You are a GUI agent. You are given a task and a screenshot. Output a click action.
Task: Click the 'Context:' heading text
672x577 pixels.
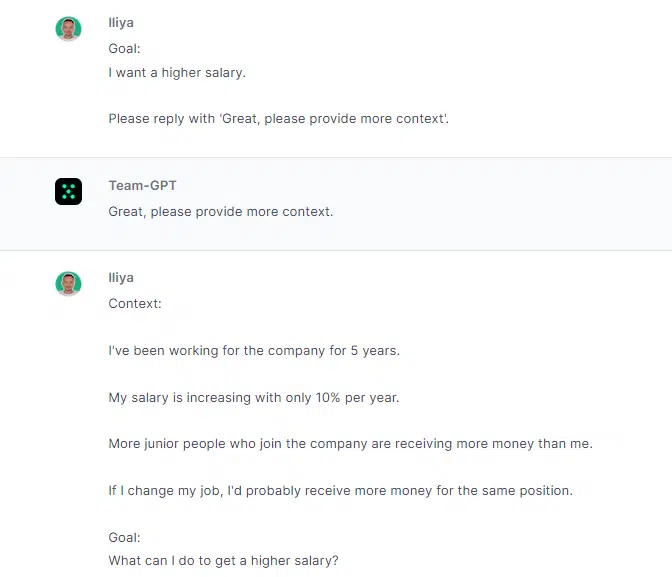pos(135,304)
